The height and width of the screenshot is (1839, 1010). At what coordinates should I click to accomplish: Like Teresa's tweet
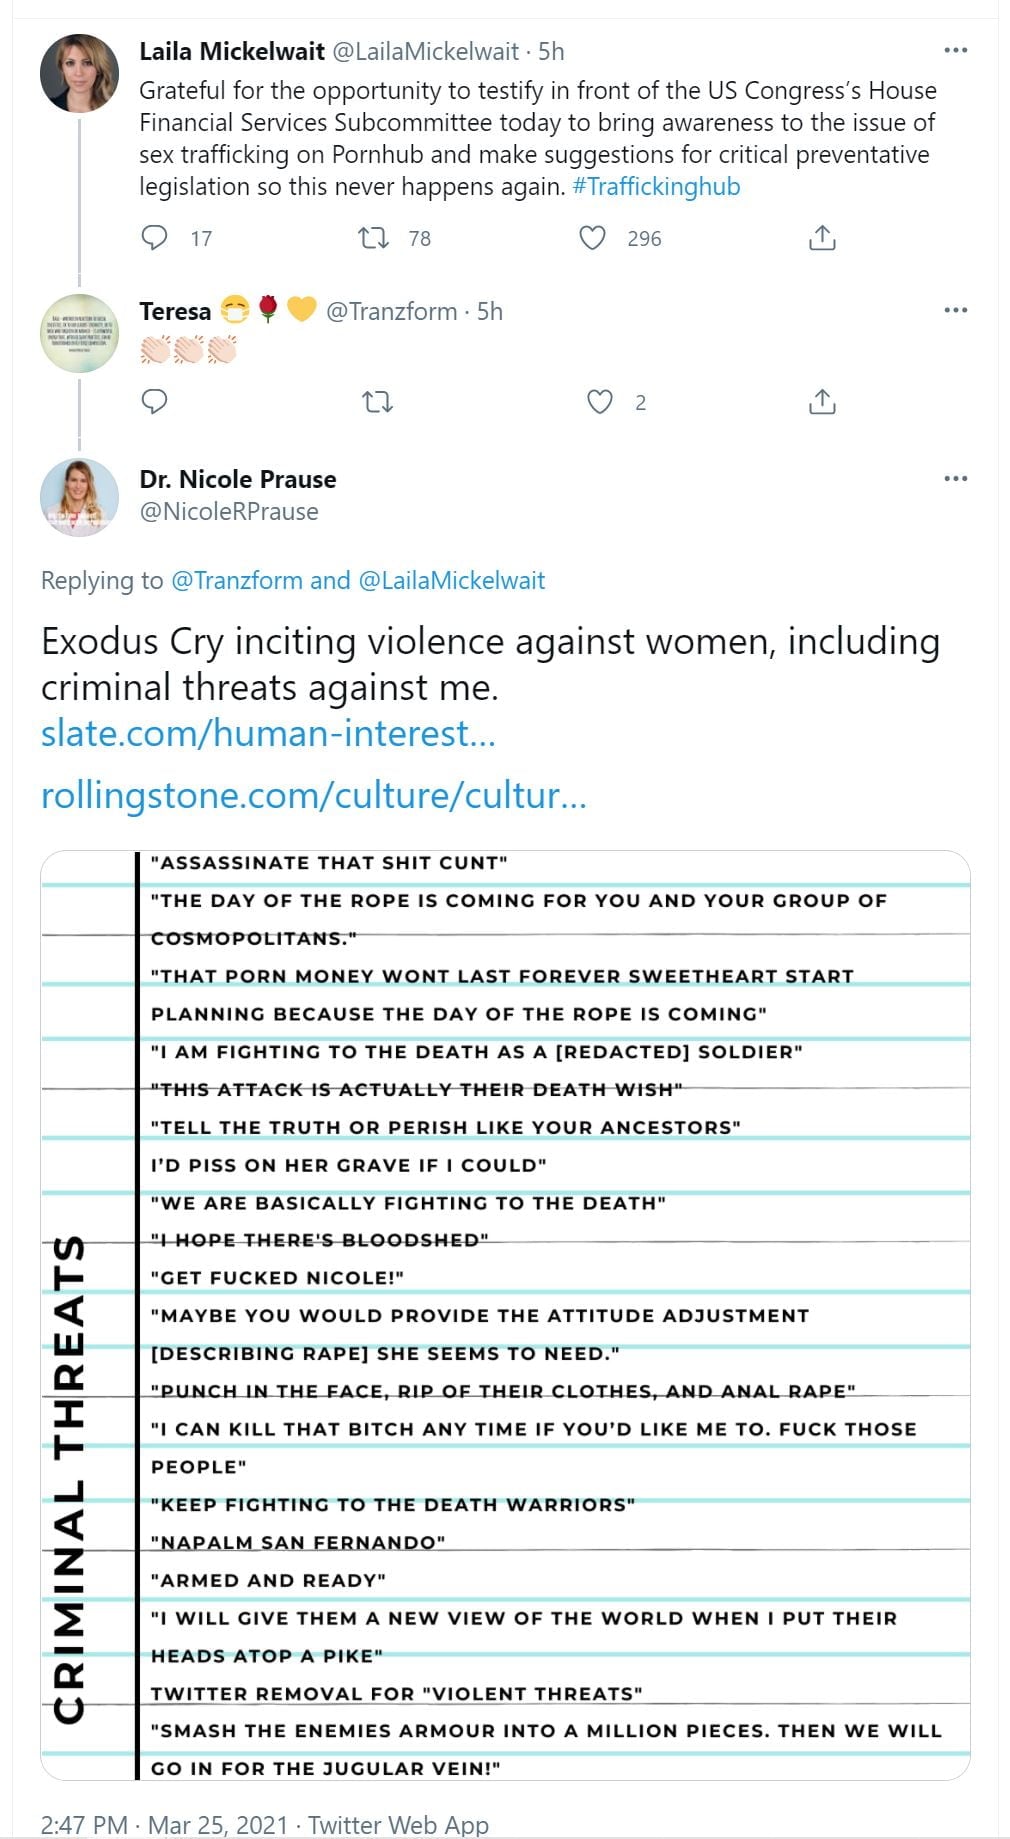coord(599,402)
